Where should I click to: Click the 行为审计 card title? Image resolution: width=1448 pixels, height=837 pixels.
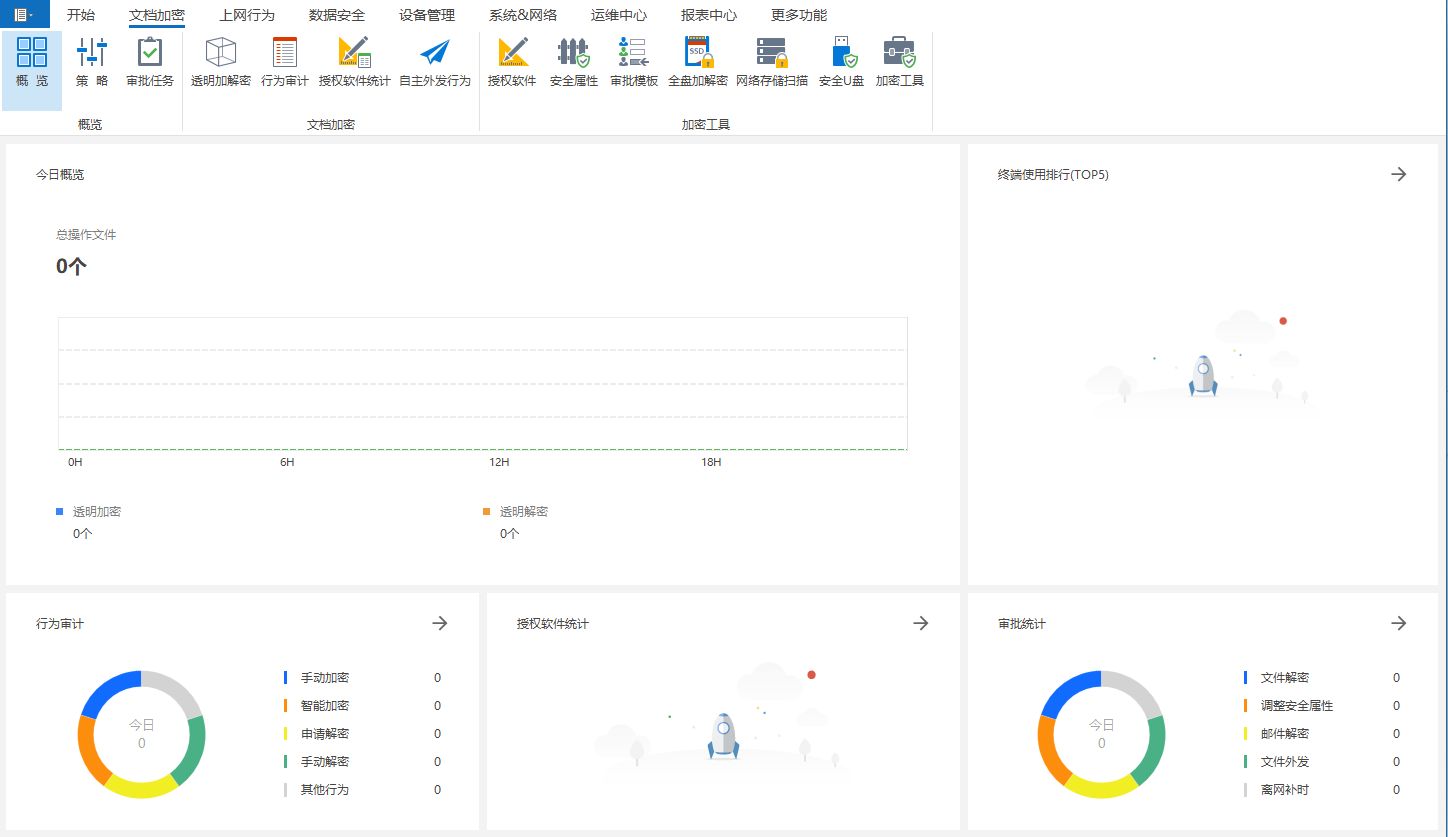point(60,624)
